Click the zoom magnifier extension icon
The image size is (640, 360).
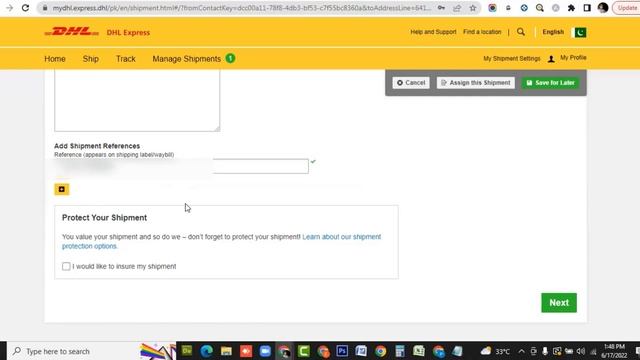(540, 8)
